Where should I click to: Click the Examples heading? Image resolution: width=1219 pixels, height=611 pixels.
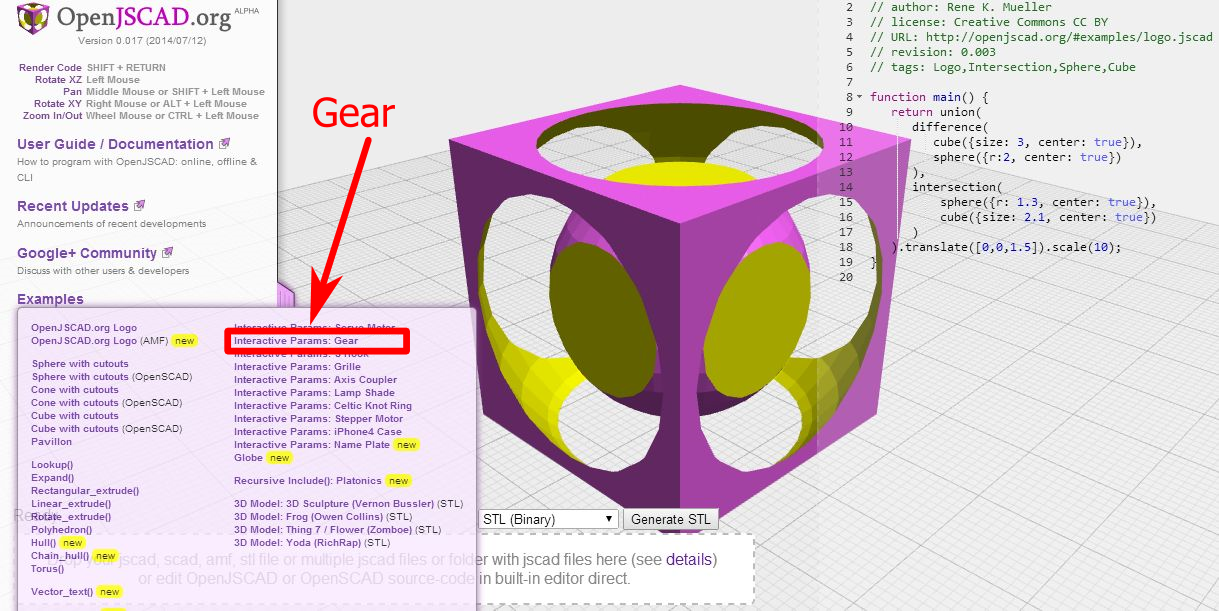pos(50,299)
